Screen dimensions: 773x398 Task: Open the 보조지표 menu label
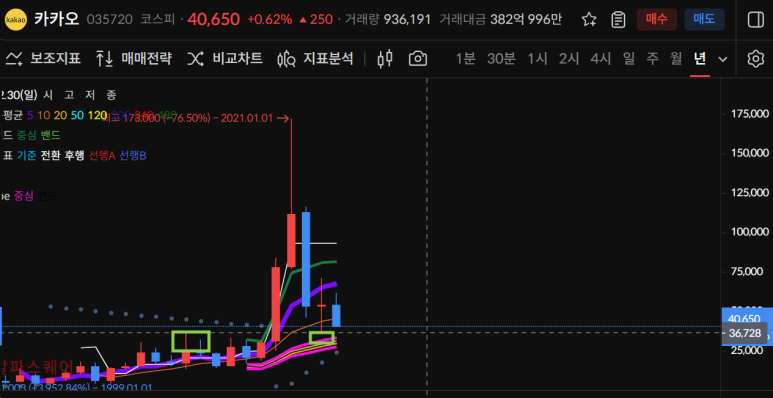coord(55,59)
